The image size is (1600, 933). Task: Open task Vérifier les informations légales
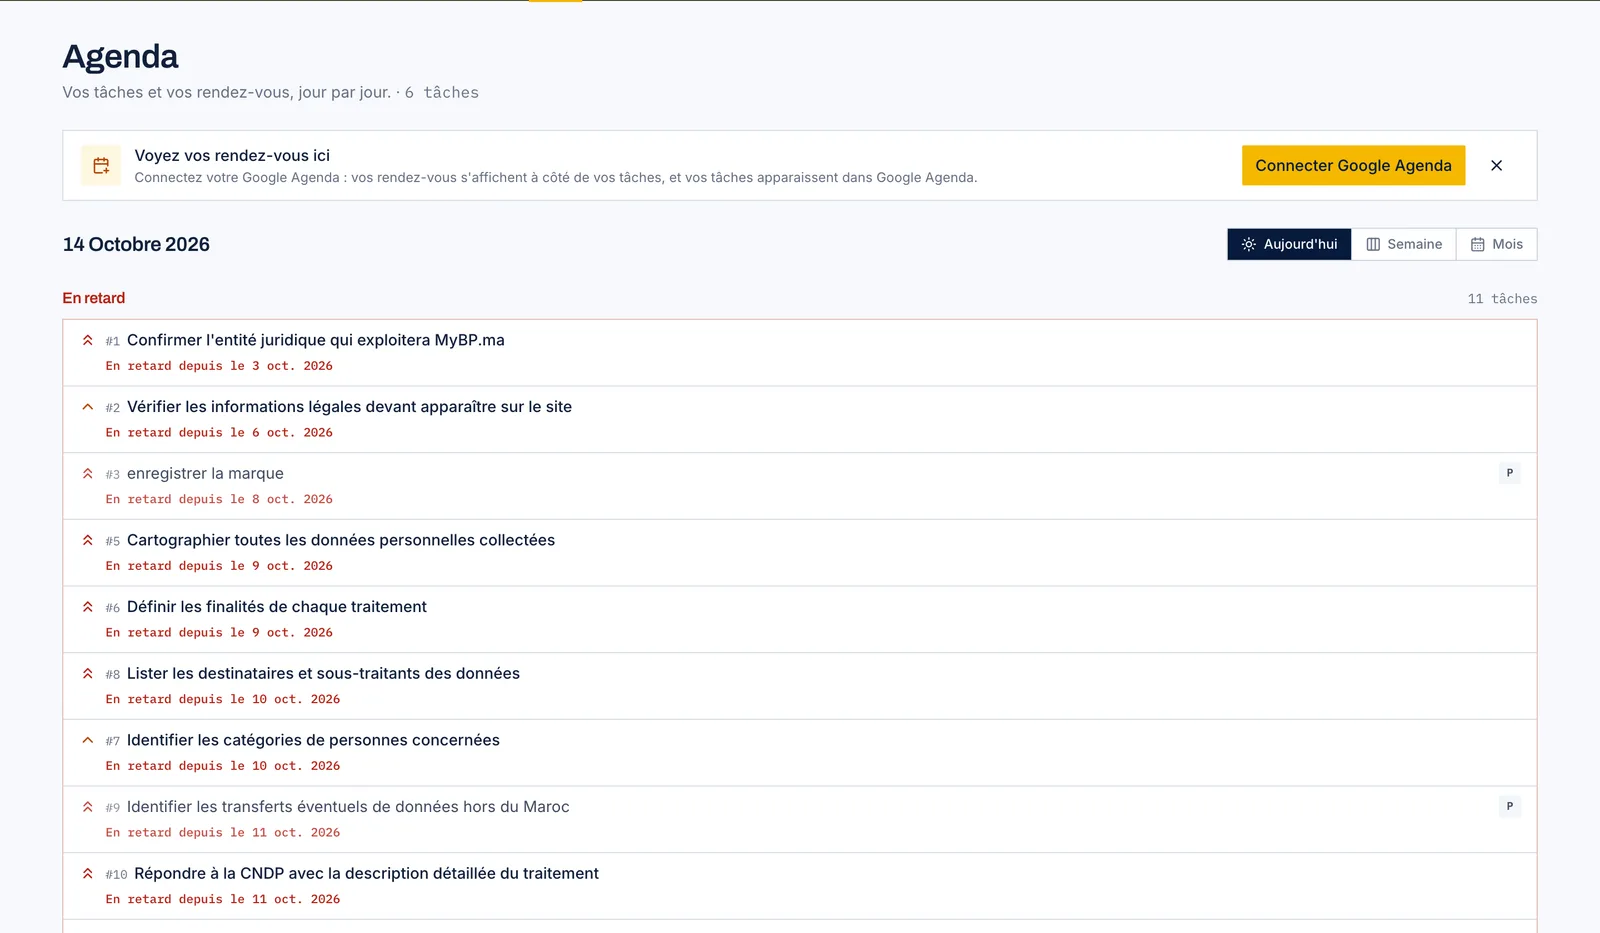pyautogui.click(x=349, y=407)
